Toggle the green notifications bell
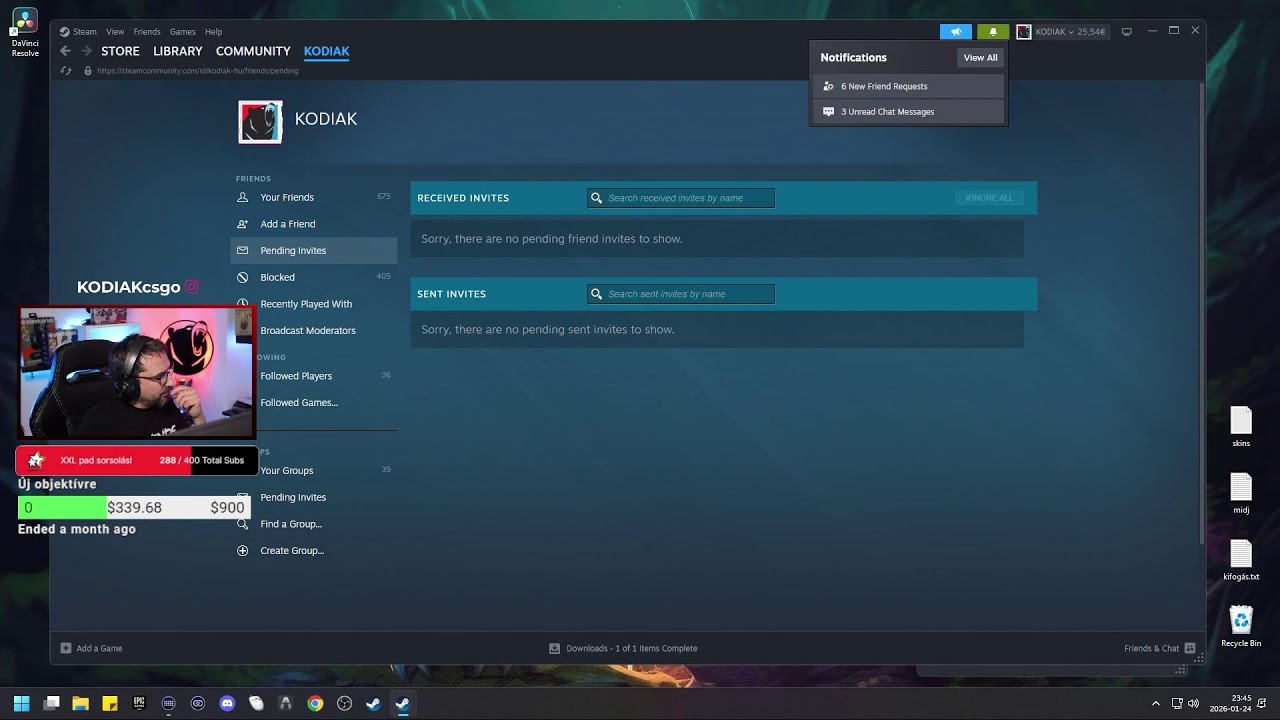This screenshot has width=1280, height=720. 993,32
